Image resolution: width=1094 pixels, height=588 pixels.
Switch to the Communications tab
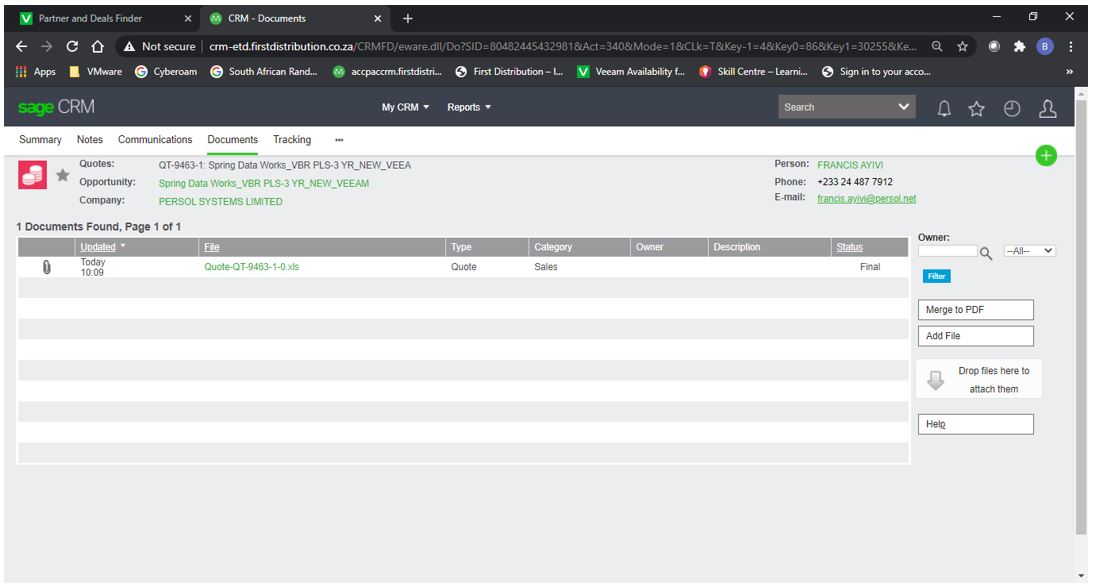click(x=155, y=140)
